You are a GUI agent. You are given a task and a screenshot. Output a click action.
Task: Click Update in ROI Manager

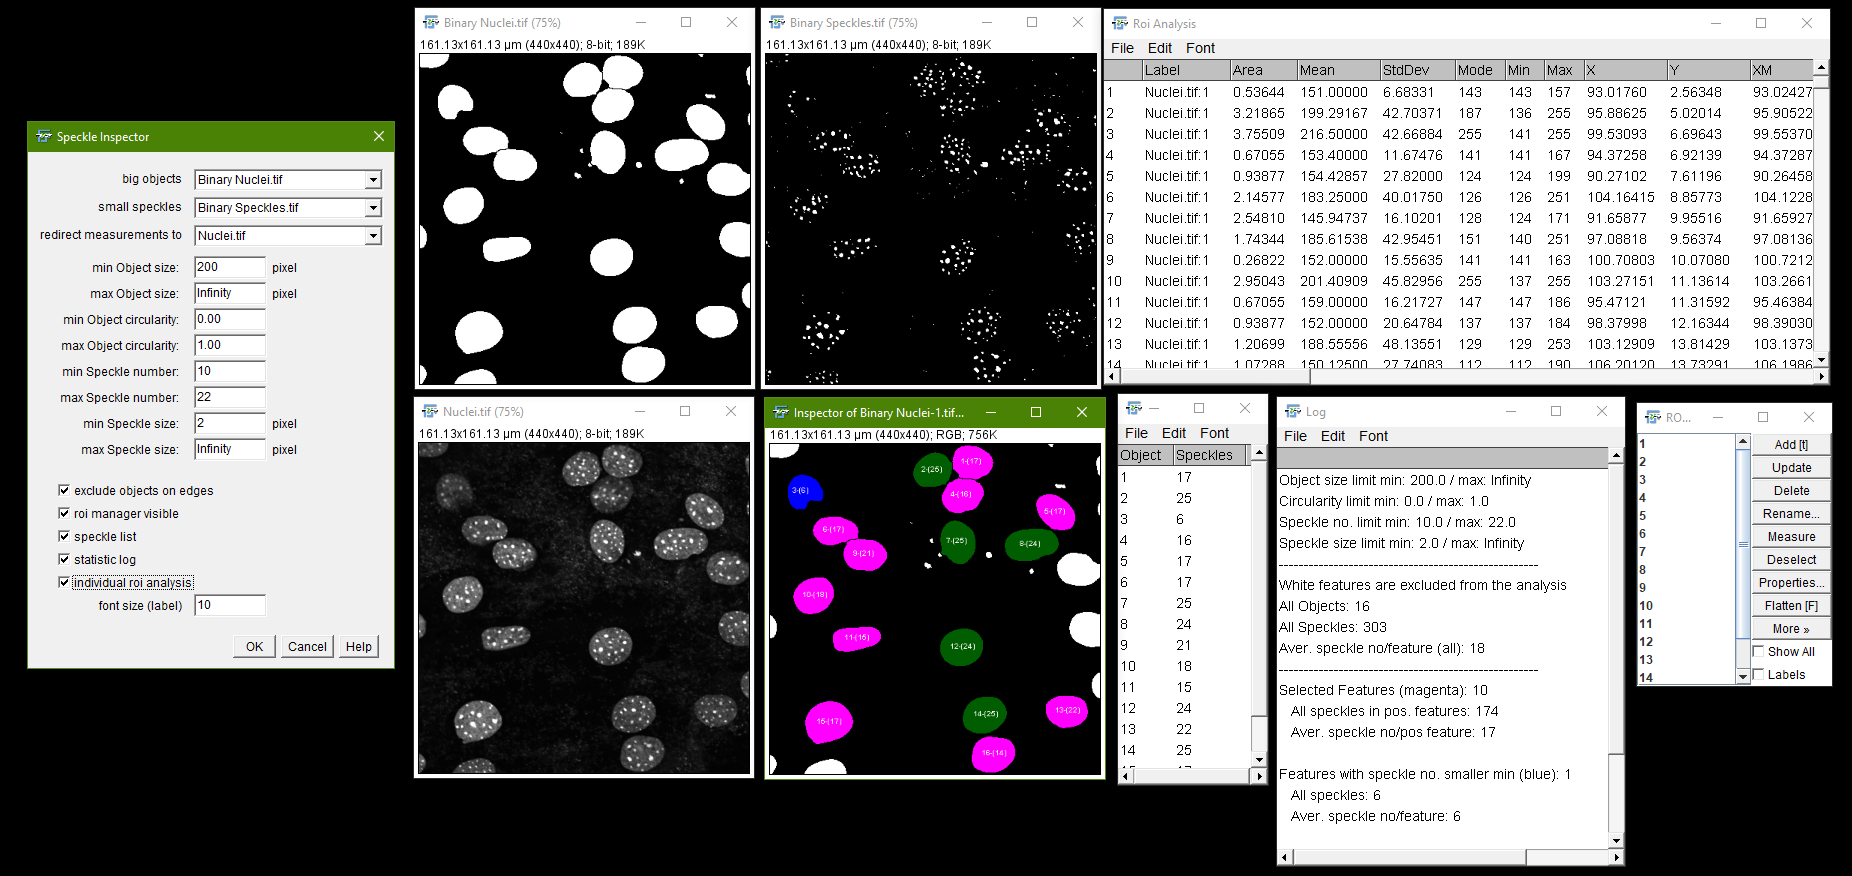tap(1791, 468)
